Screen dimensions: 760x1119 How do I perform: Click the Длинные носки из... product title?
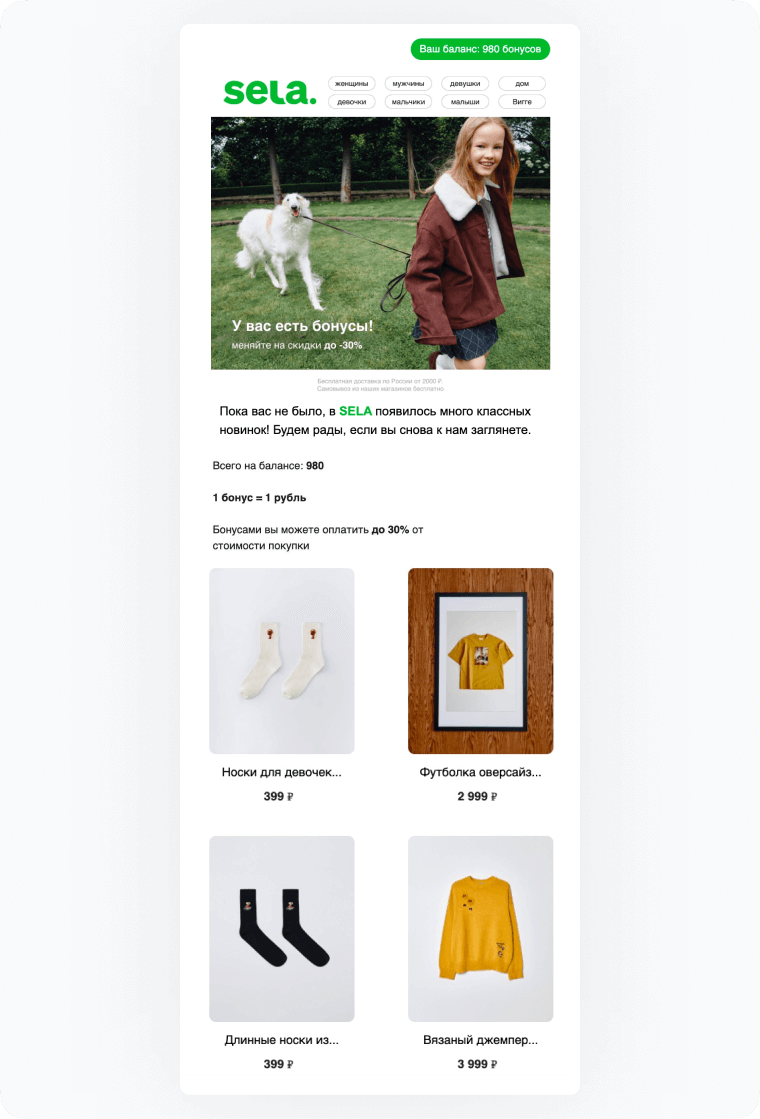coord(282,1040)
